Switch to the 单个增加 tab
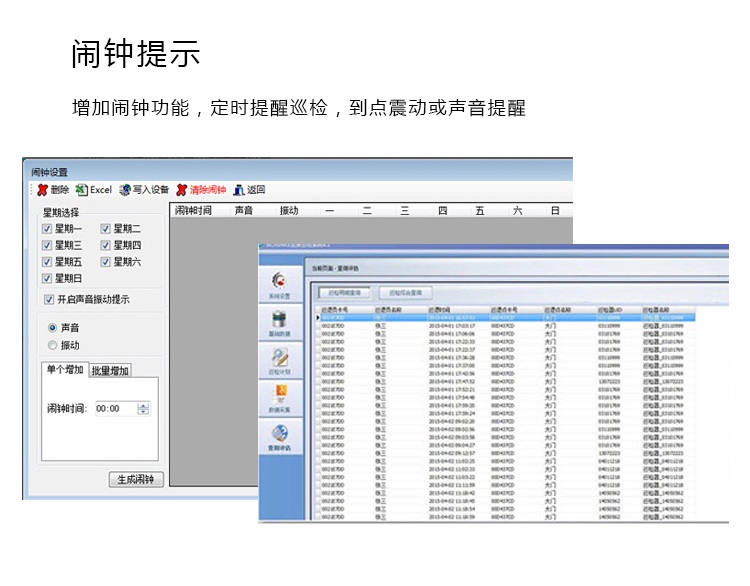 65,370
